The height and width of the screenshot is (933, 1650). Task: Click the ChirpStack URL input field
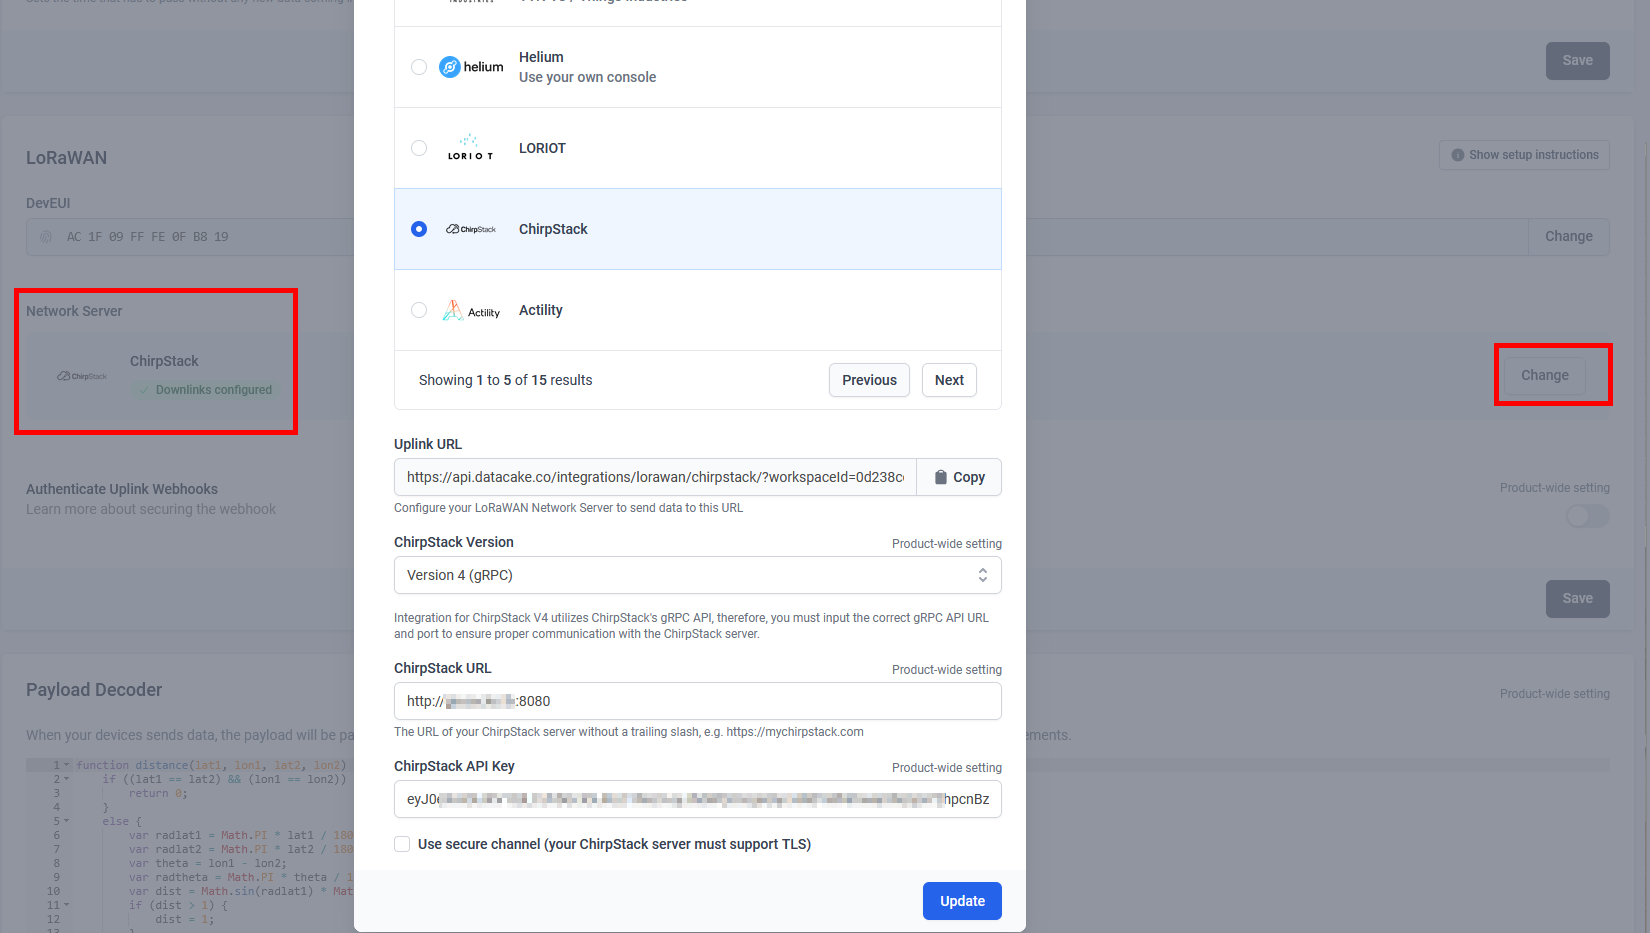(697, 701)
